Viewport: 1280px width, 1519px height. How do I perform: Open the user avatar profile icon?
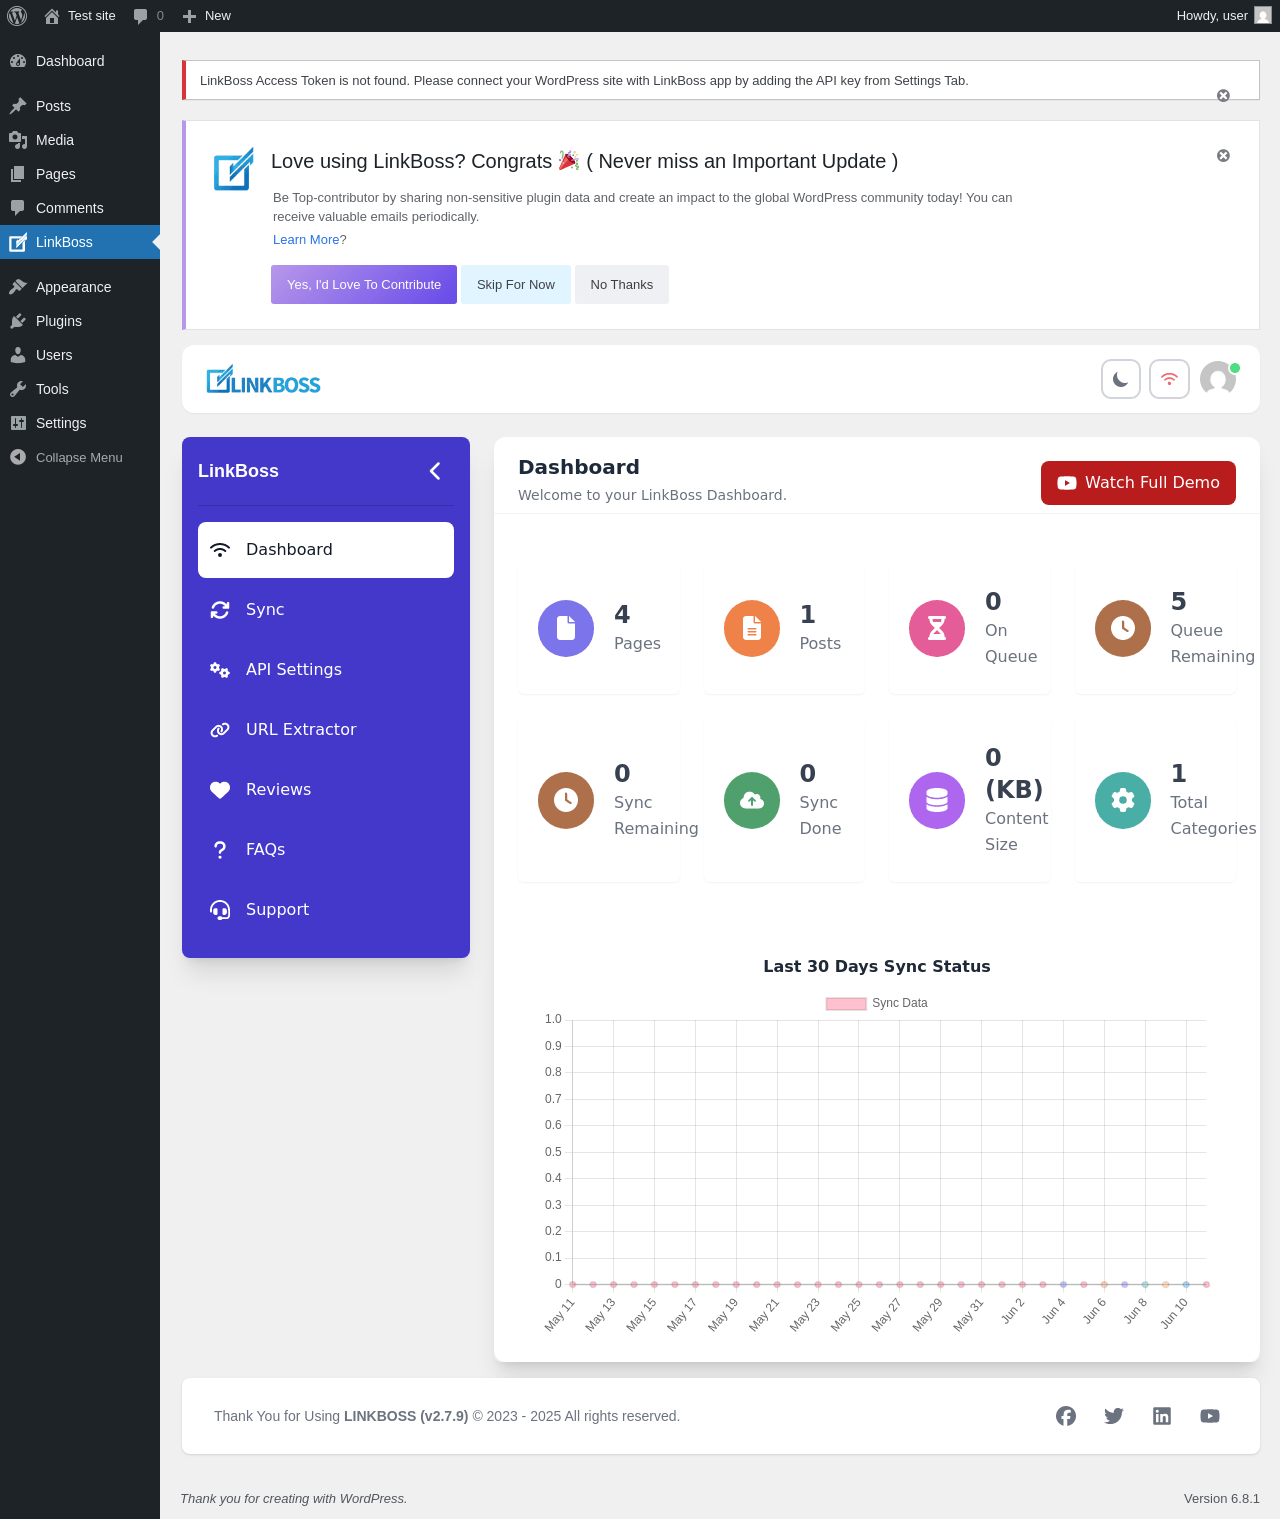[x=1218, y=379]
